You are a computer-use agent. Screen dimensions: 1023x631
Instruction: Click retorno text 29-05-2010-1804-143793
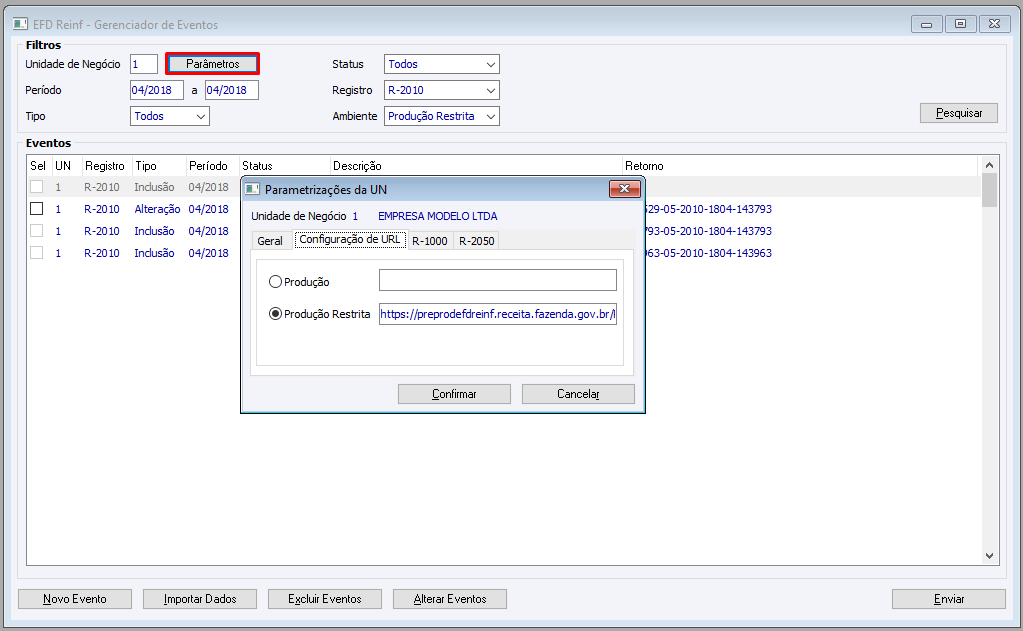pos(709,209)
